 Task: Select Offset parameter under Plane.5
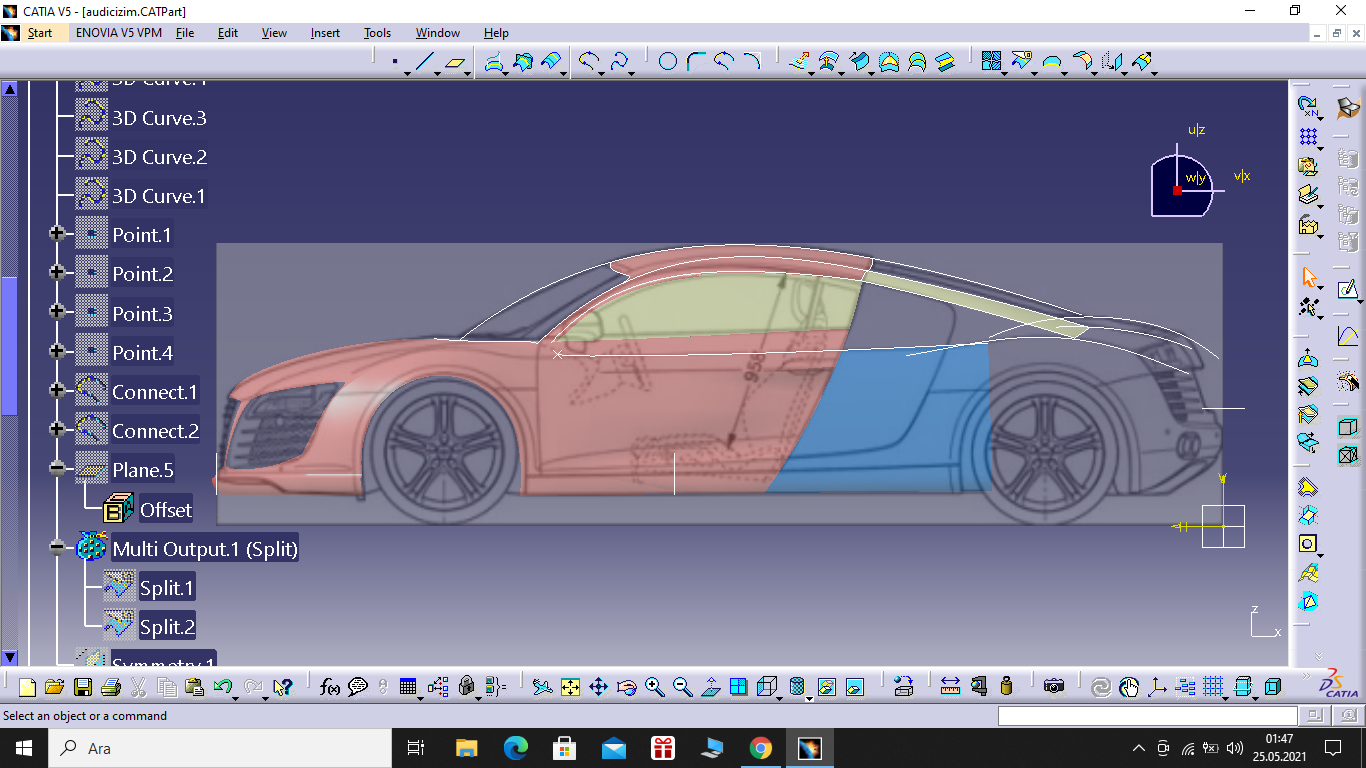click(165, 510)
